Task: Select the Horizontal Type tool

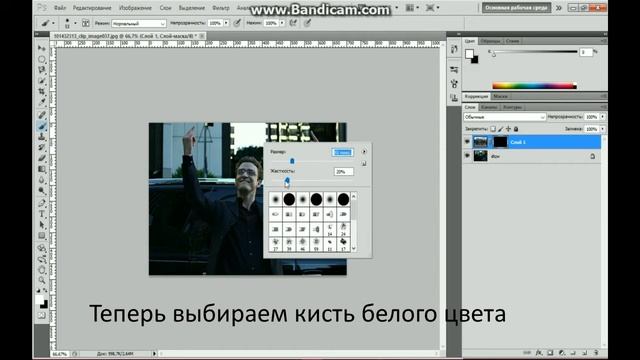Action: pos(42,214)
